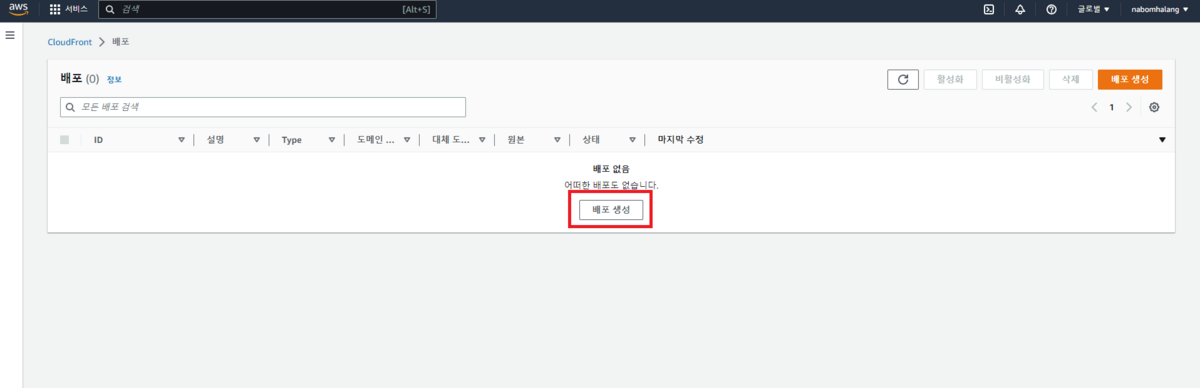This screenshot has height=388, width=1200.
Task: Click the highlighted center 배포 생성 button
Action: (611, 209)
